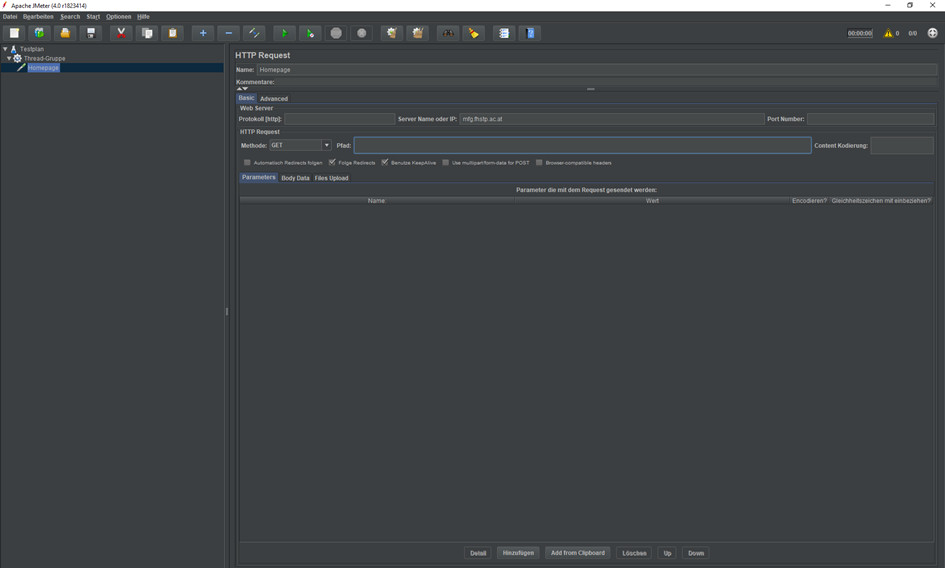Open the Templates icon in toolbar
The image size is (945, 568).
click(x=39, y=33)
